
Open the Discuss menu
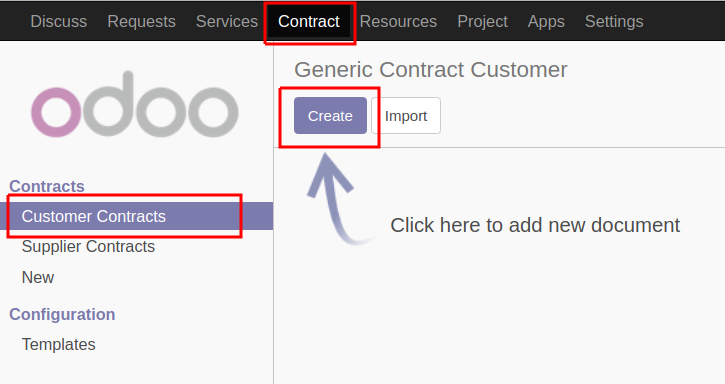59,21
